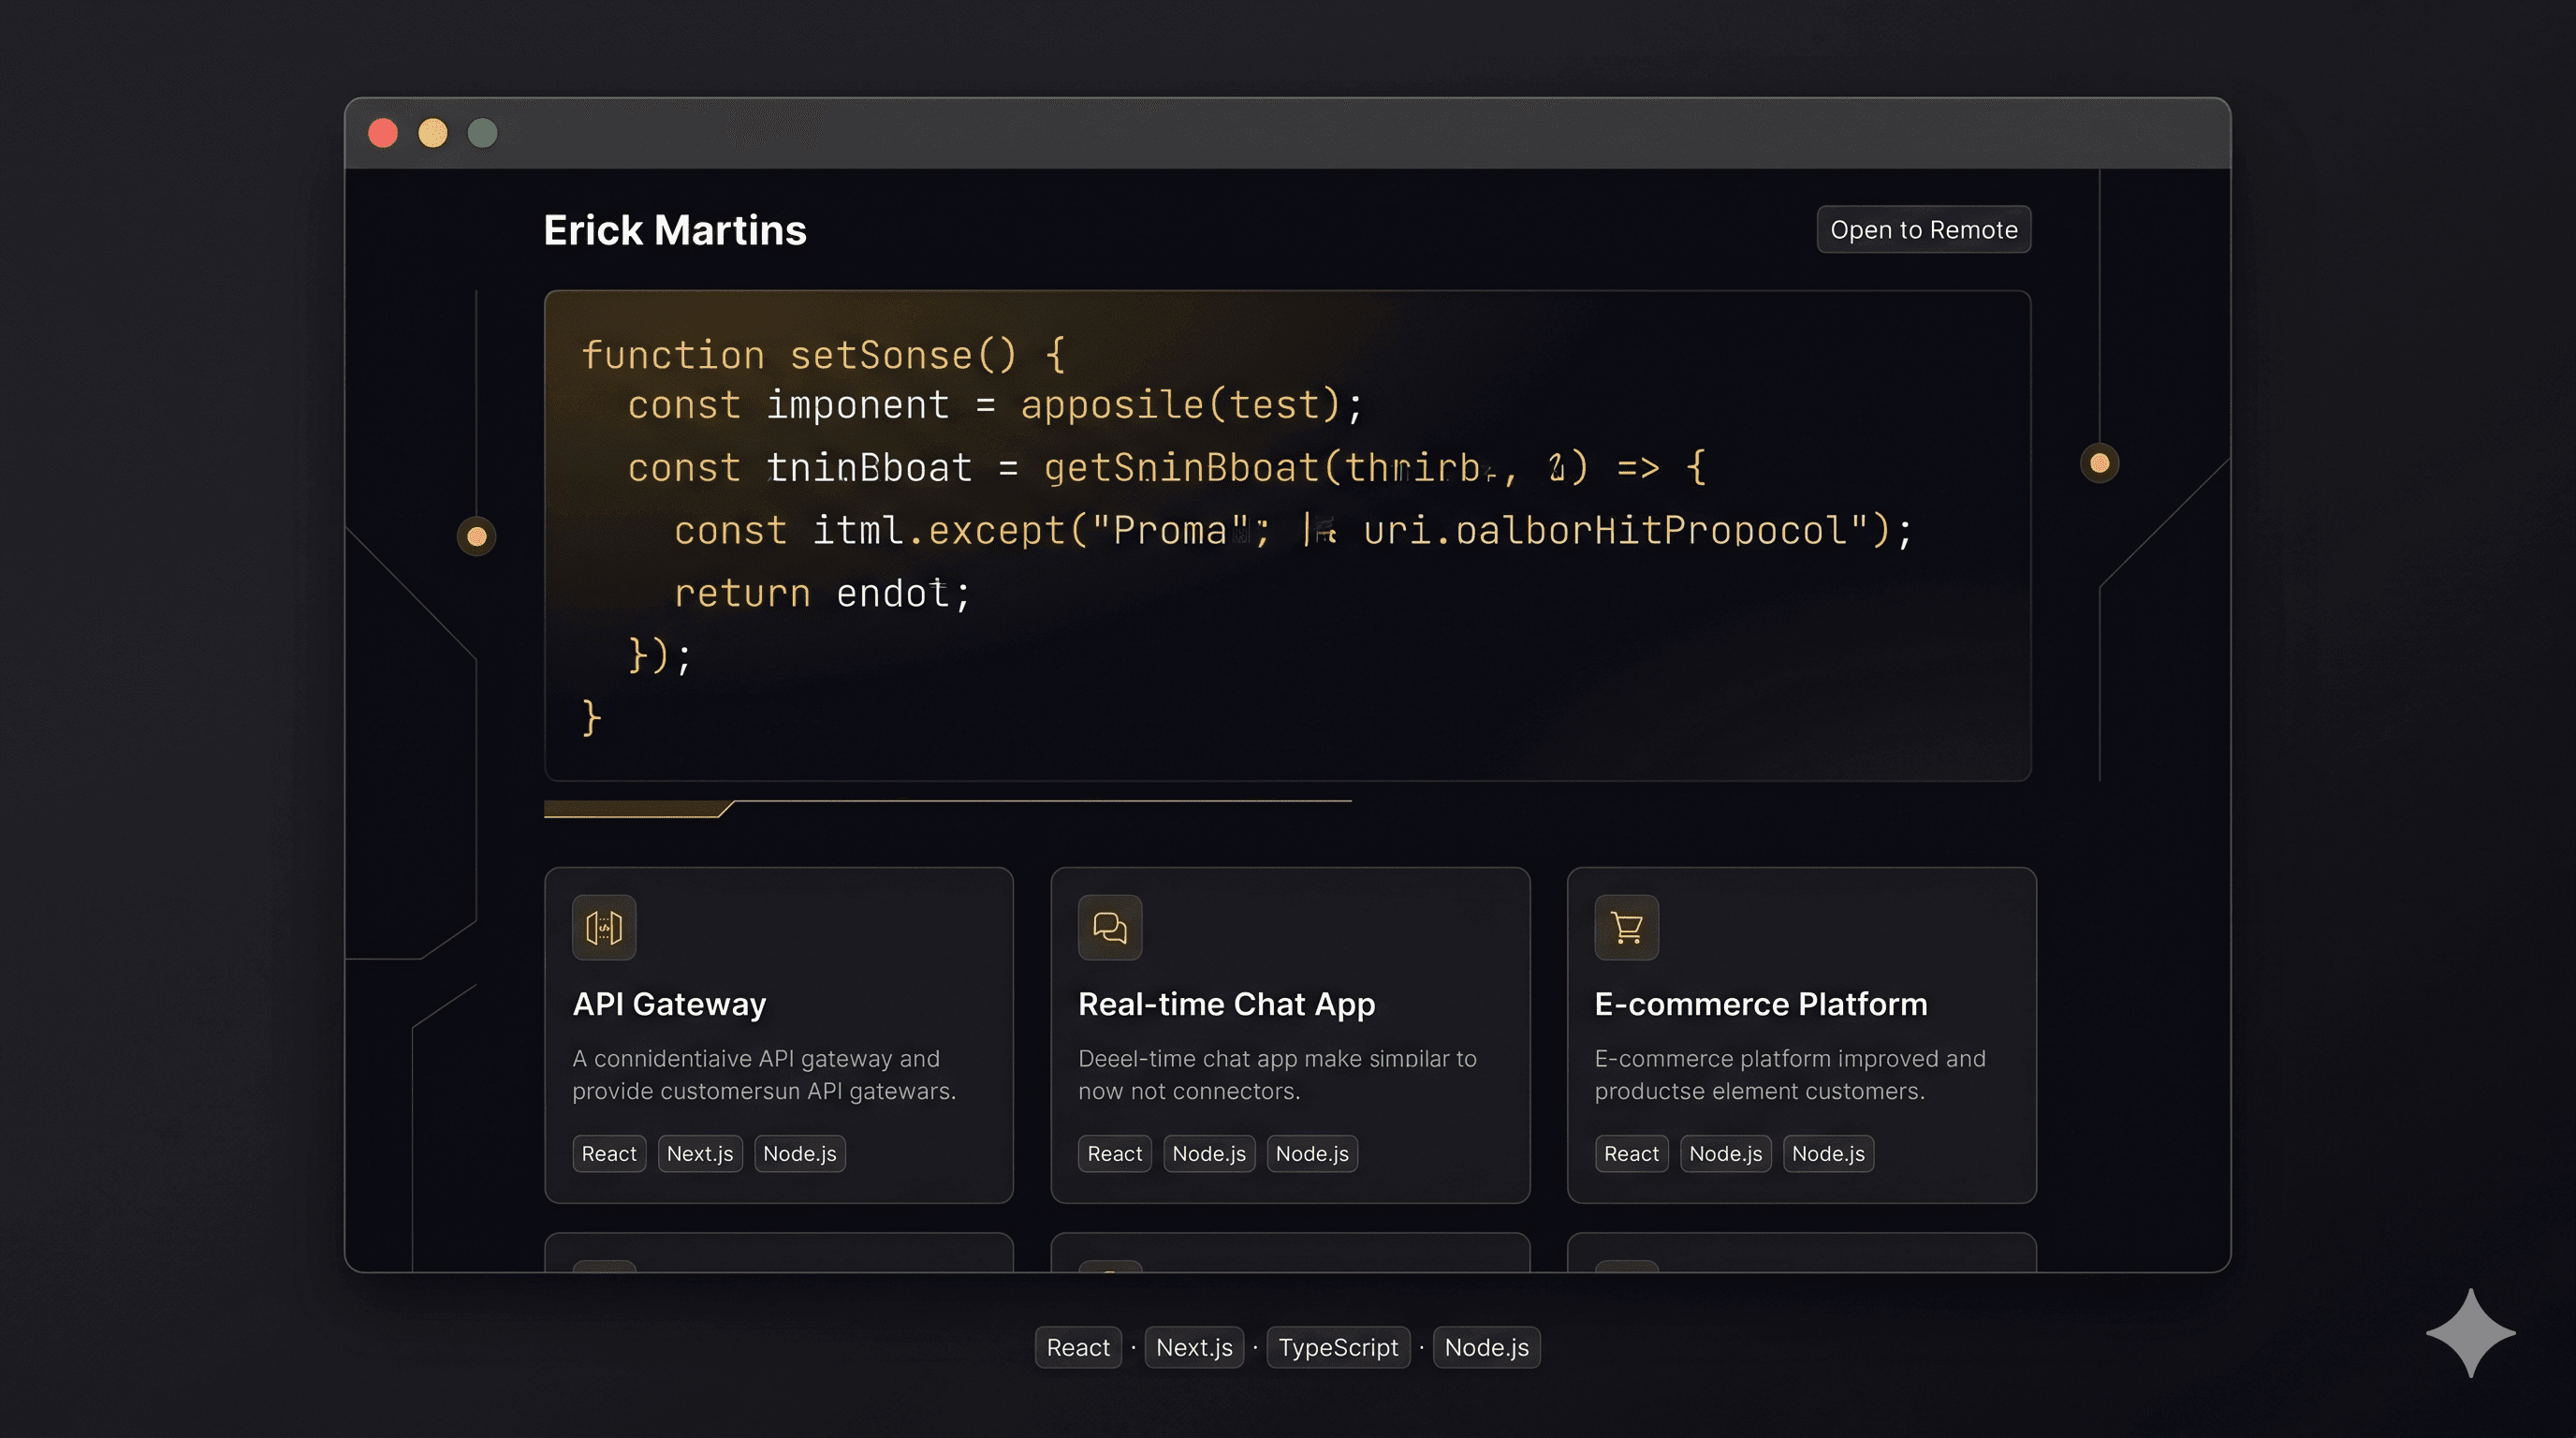Screen dimensions: 2576x1438
Task: Select the Node.js tag on the E-commerce Platform card
Action: pyautogui.click(x=1725, y=1153)
